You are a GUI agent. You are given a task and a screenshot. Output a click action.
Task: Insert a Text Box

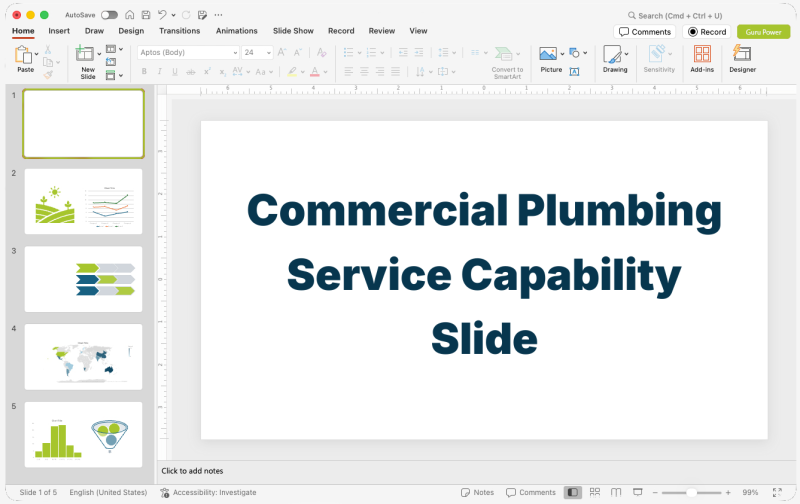[x=574, y=71]
